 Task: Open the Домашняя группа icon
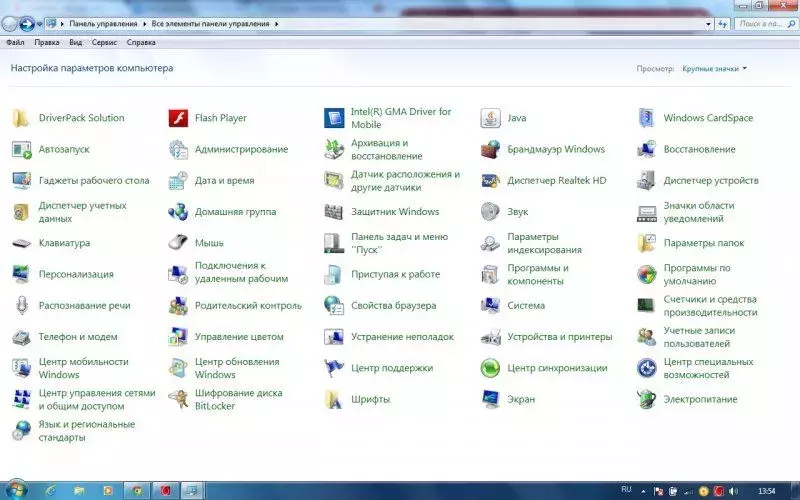click(x=178, y=212)
